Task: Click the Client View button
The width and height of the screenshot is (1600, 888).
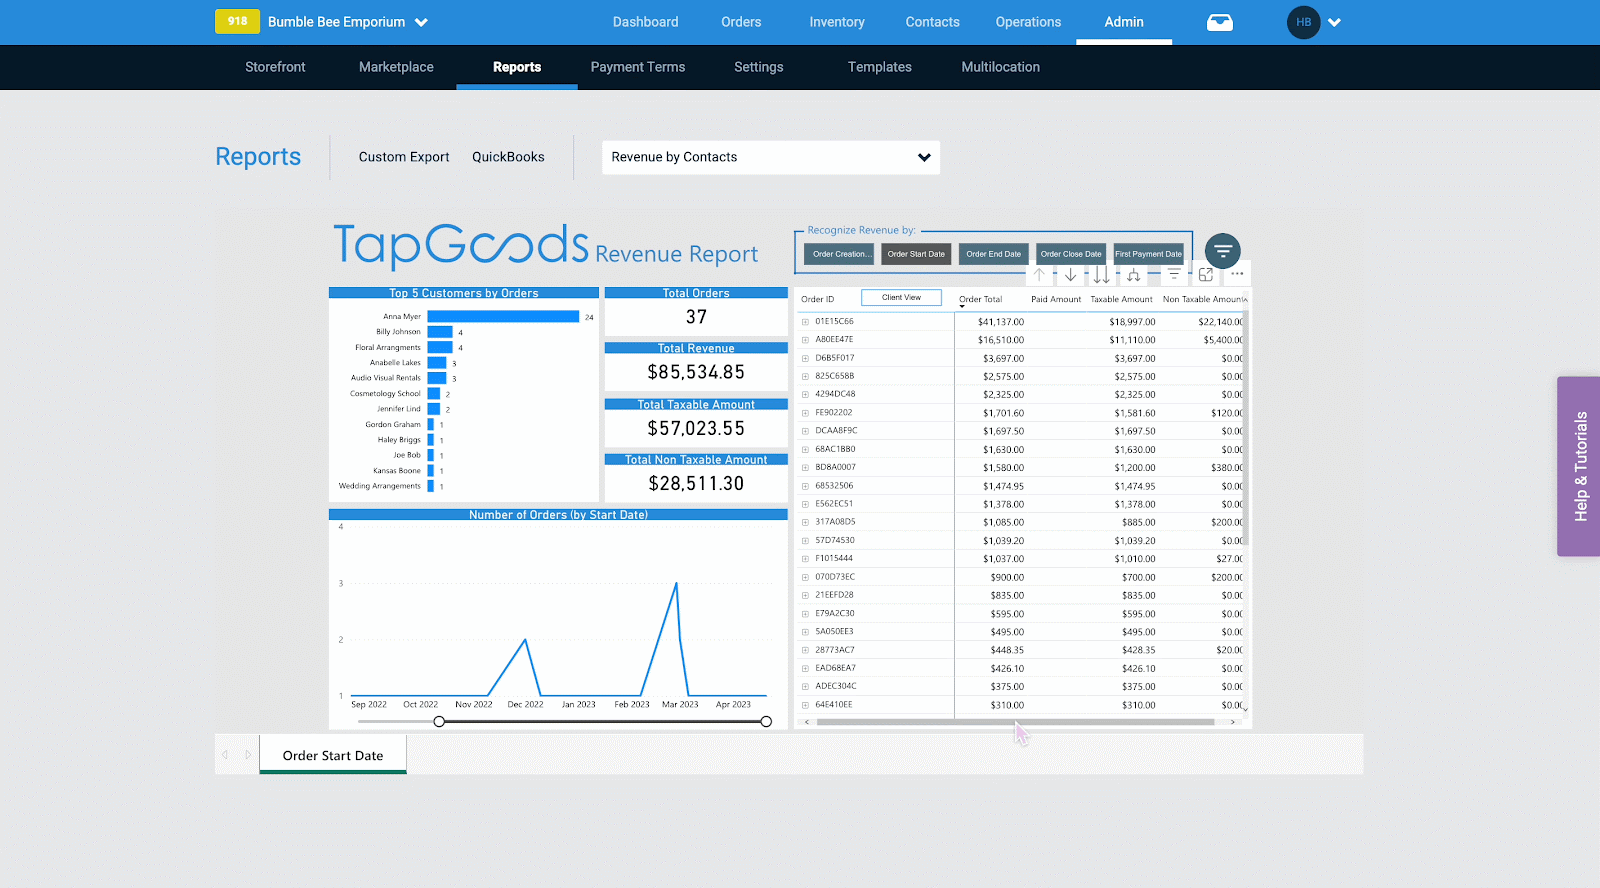Action: click(901, 298)
